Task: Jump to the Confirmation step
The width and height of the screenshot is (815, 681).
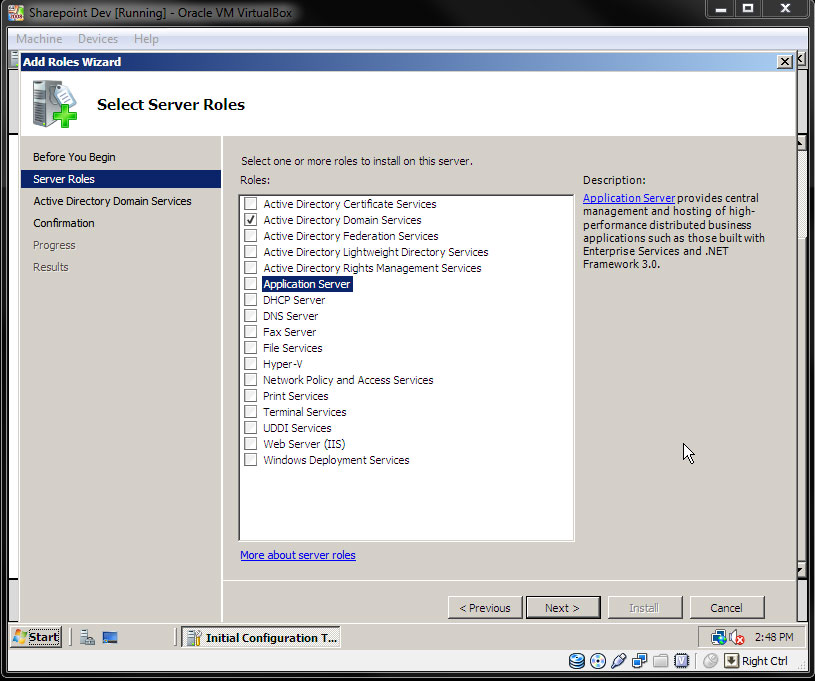Action: point(64,223)
